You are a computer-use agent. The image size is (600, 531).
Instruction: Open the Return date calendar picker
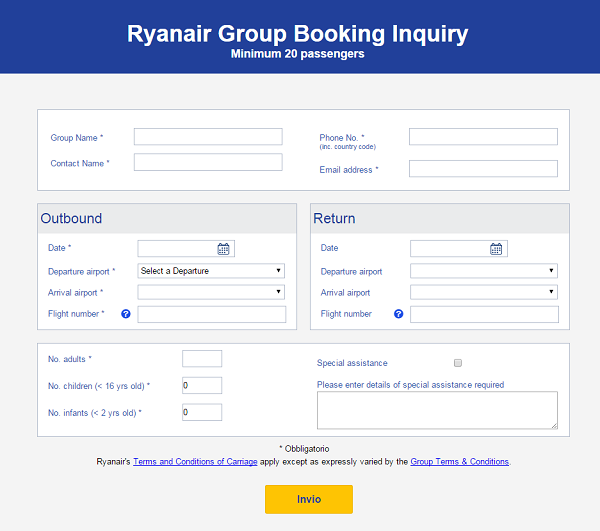click(x=496, y=249)
